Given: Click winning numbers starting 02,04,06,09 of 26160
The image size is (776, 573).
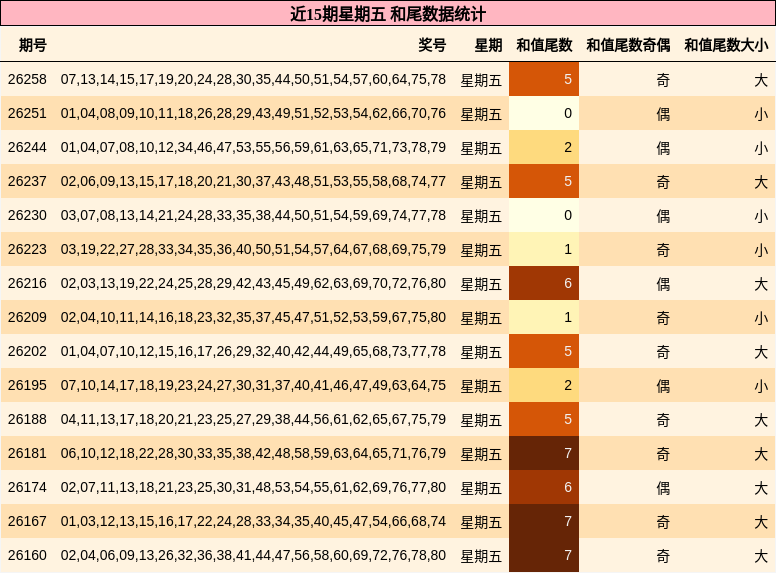Looking at the screenshot, I should [253, 555].
